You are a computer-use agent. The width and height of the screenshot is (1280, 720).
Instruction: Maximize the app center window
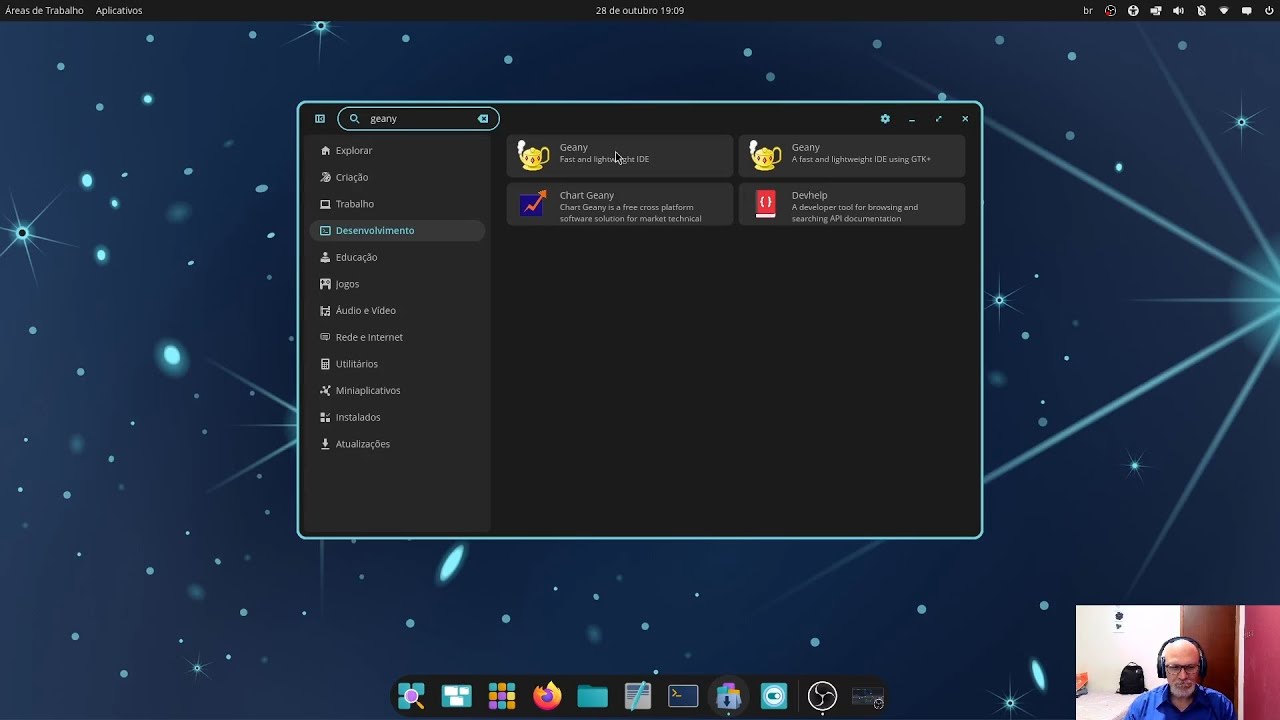point(938,119)
